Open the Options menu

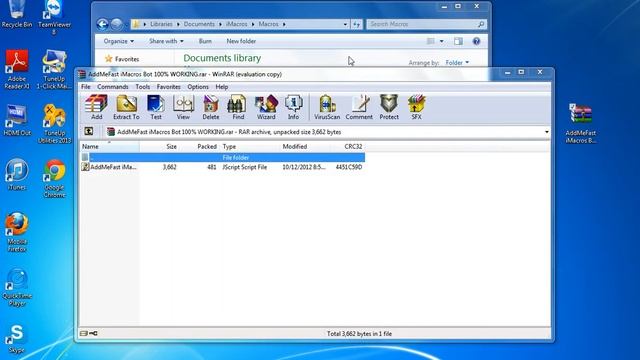tap(198, 87)
